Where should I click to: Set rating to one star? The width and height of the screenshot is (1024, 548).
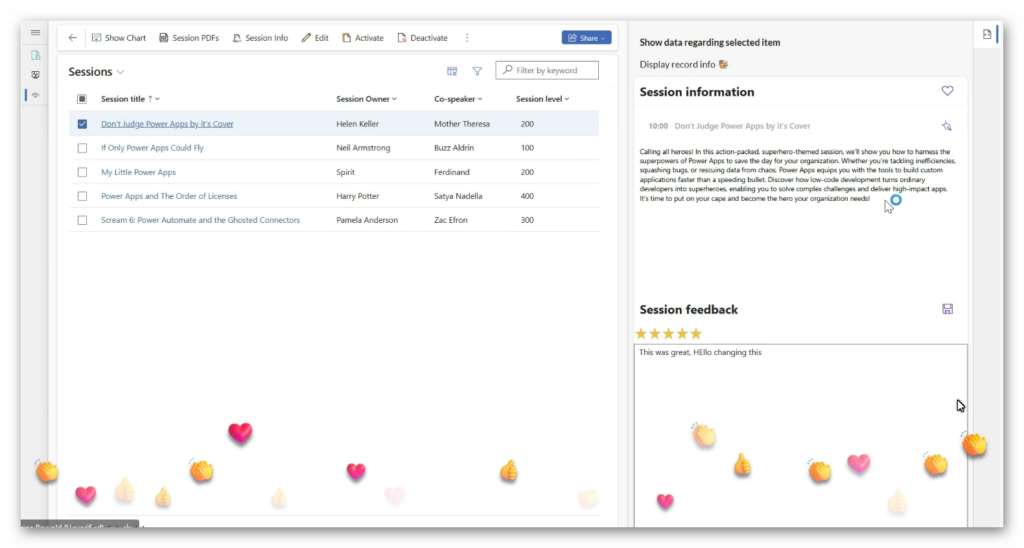tap(641, 334)
